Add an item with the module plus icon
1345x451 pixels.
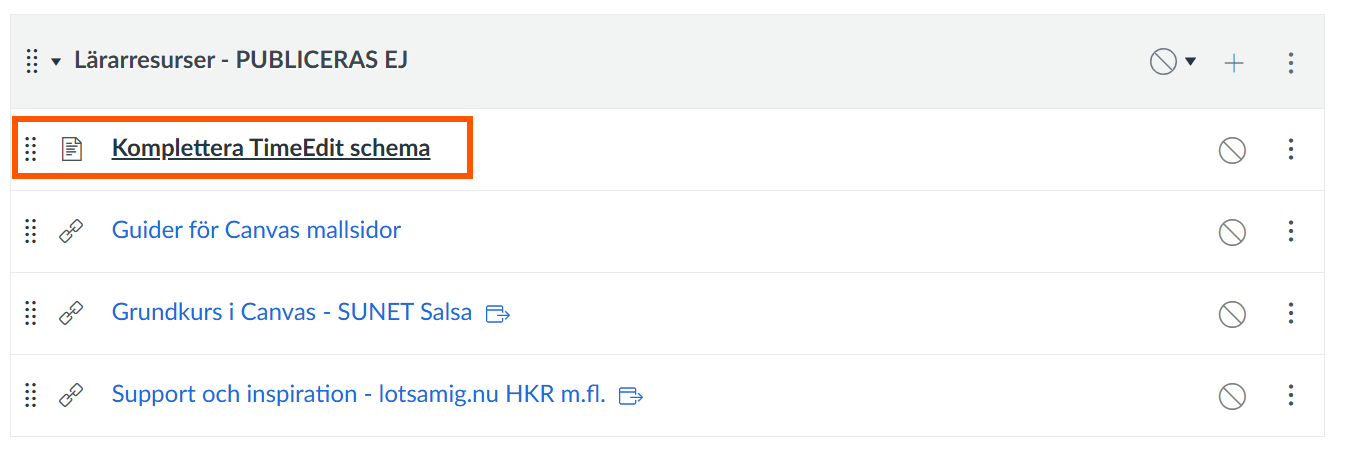click(x=1235, y=63)
